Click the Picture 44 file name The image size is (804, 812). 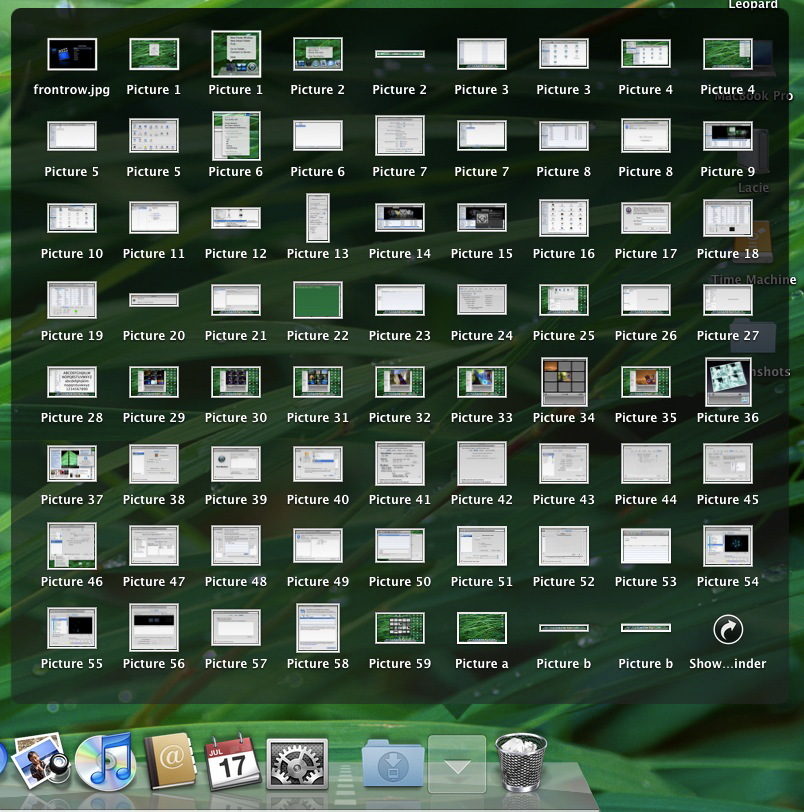[x=646, y=499]
